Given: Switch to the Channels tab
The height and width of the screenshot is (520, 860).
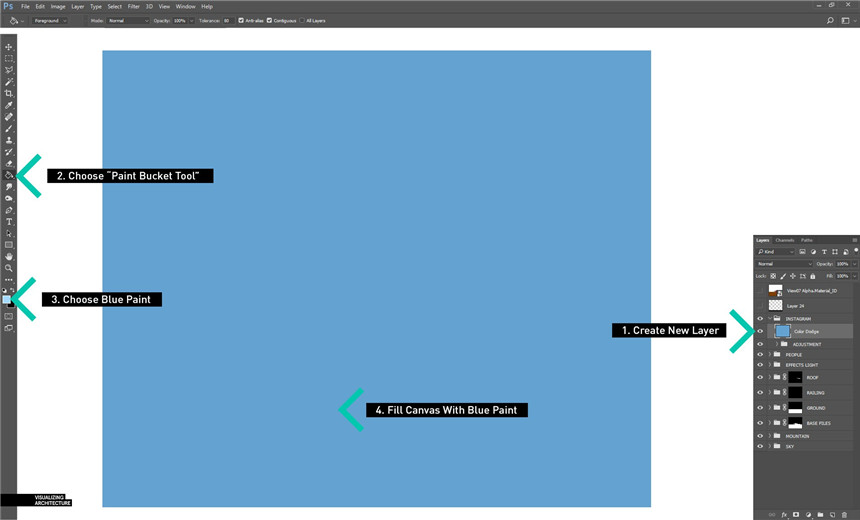Looking at the screenshot, I should (785, 240).
